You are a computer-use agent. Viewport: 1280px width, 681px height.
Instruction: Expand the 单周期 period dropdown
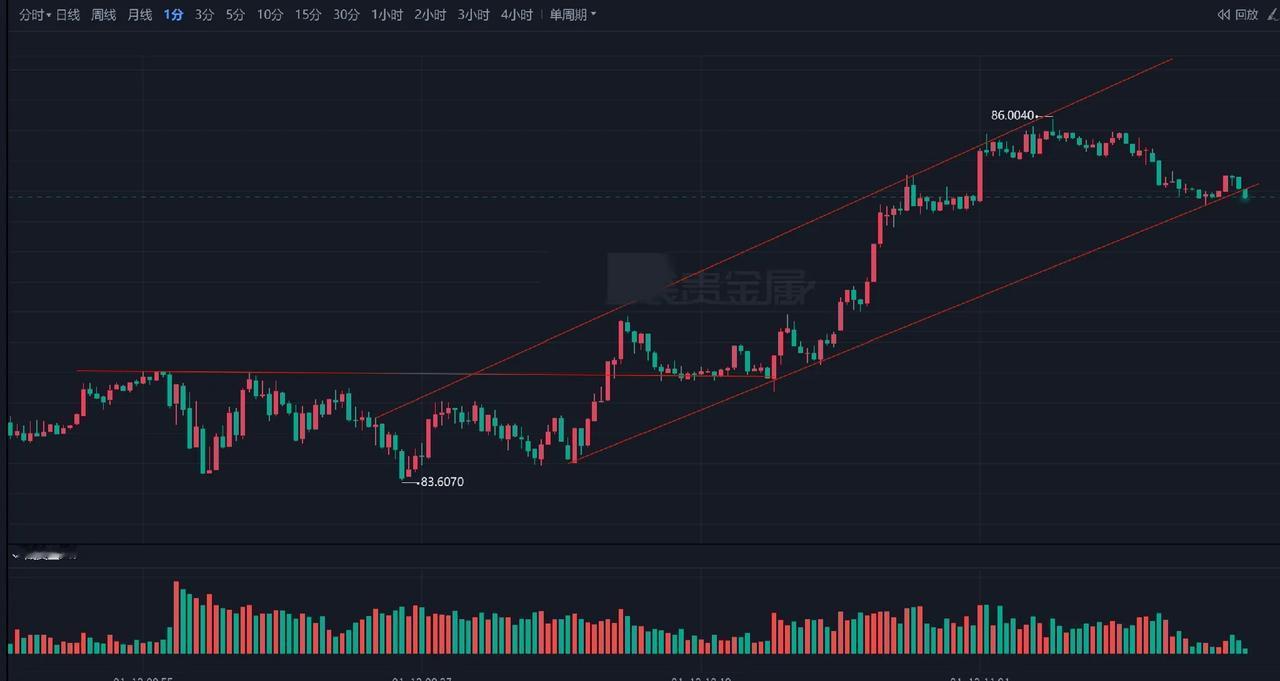pos(573,15)
